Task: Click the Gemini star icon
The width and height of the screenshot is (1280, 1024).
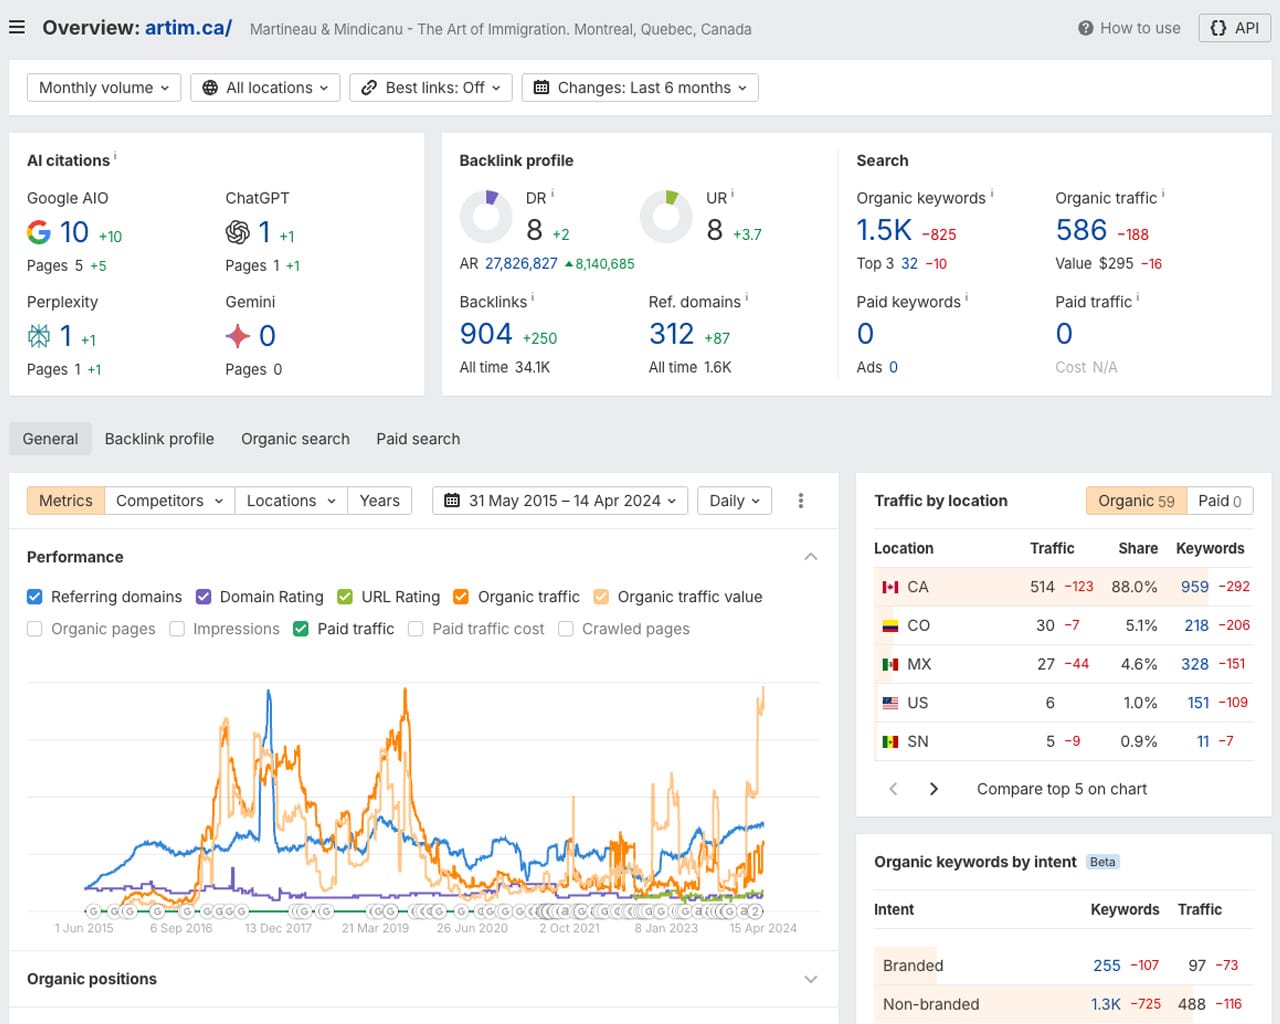Action: pyautogui.click(x=238, y=336)
